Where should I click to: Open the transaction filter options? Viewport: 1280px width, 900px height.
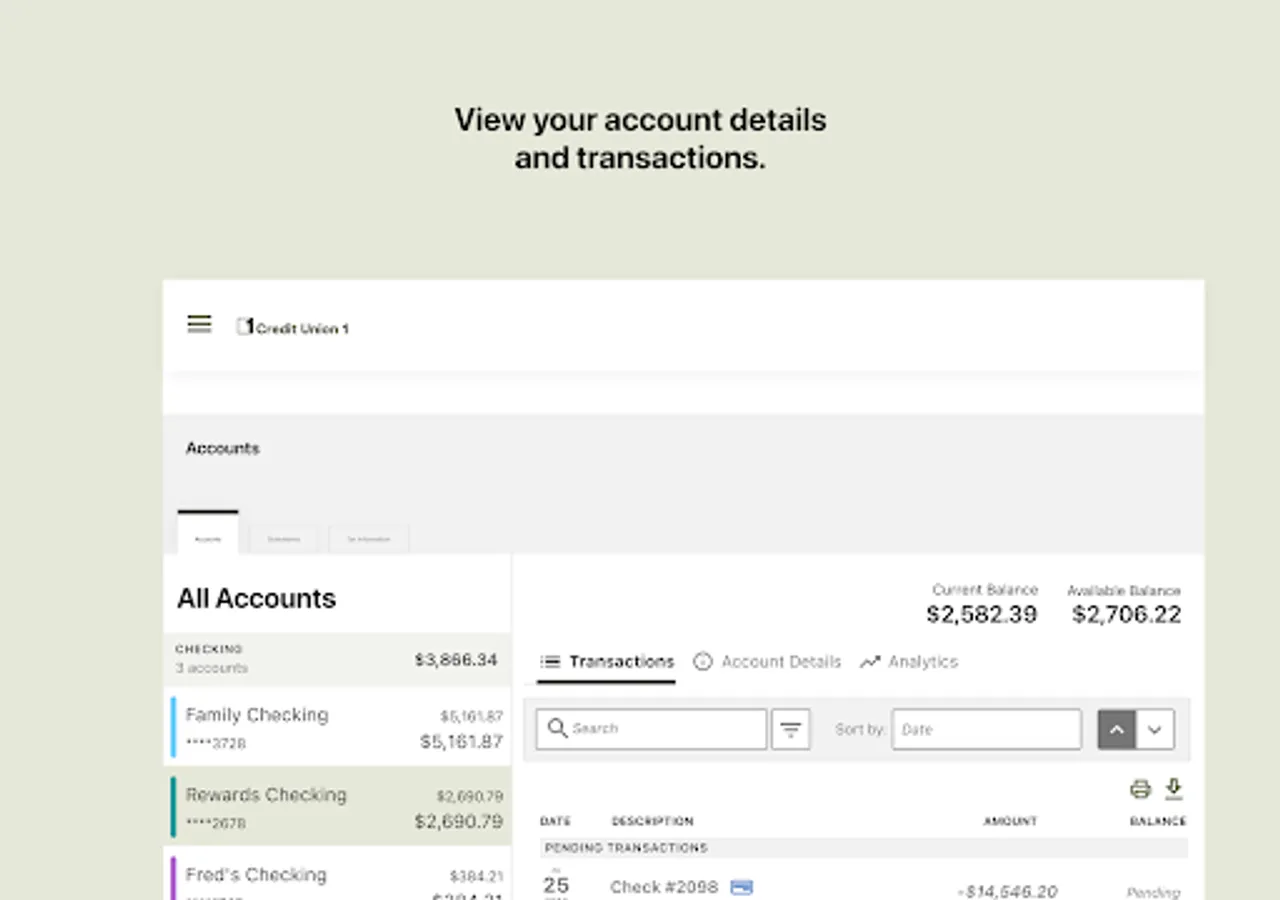(x=790, y=729)
